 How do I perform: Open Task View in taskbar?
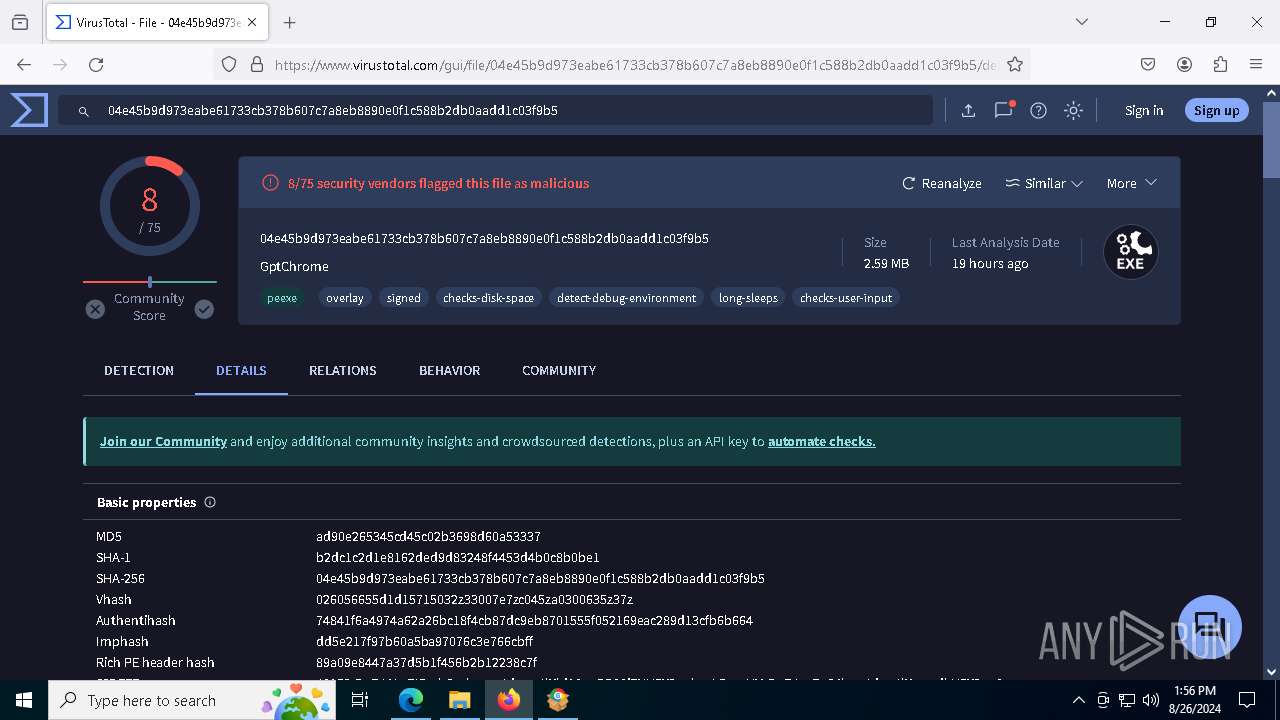tap(360, 700)
